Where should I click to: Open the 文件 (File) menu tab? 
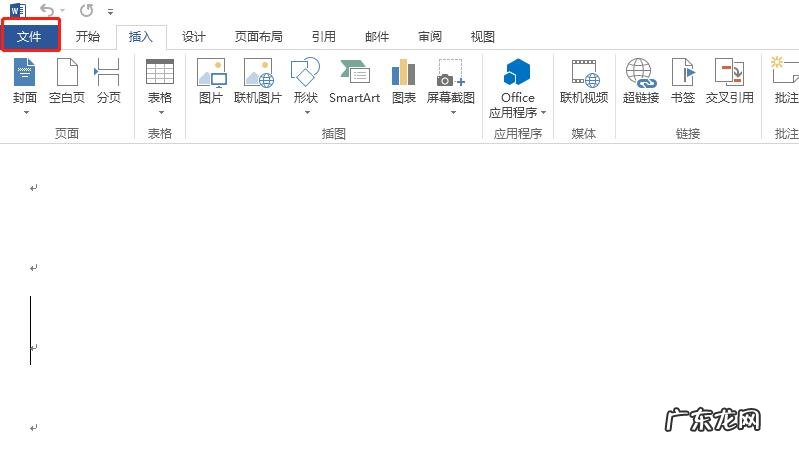coord(30,36)
